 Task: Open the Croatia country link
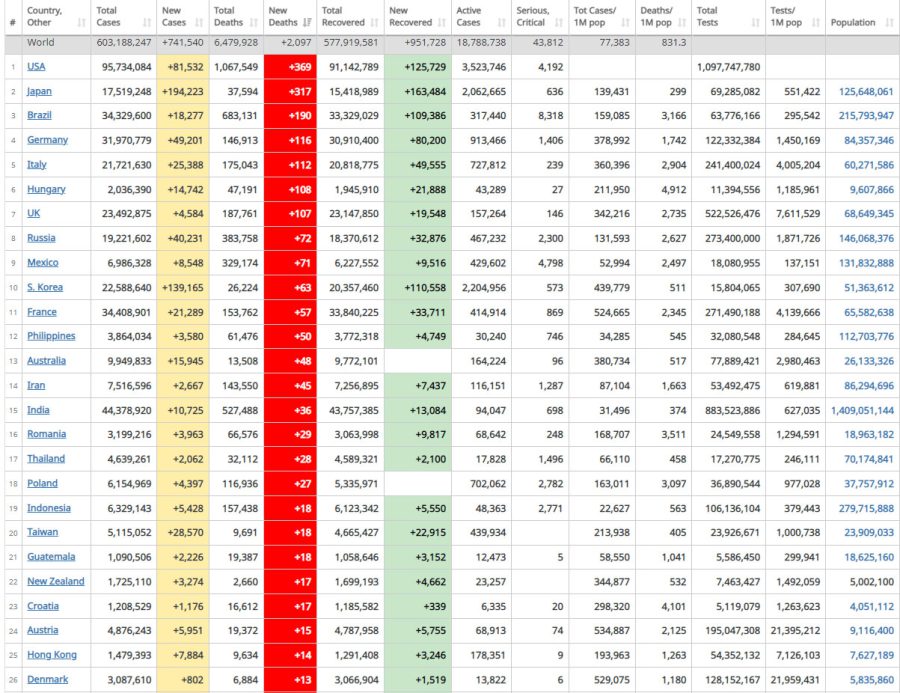[x=43, y=607]
